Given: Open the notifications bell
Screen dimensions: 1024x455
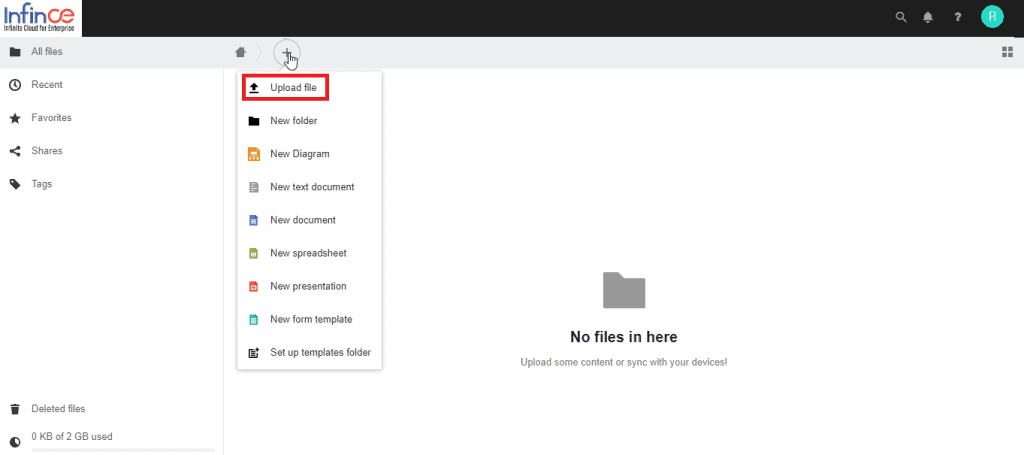Looking at the screenshot, I should click(x=928, y=17).
